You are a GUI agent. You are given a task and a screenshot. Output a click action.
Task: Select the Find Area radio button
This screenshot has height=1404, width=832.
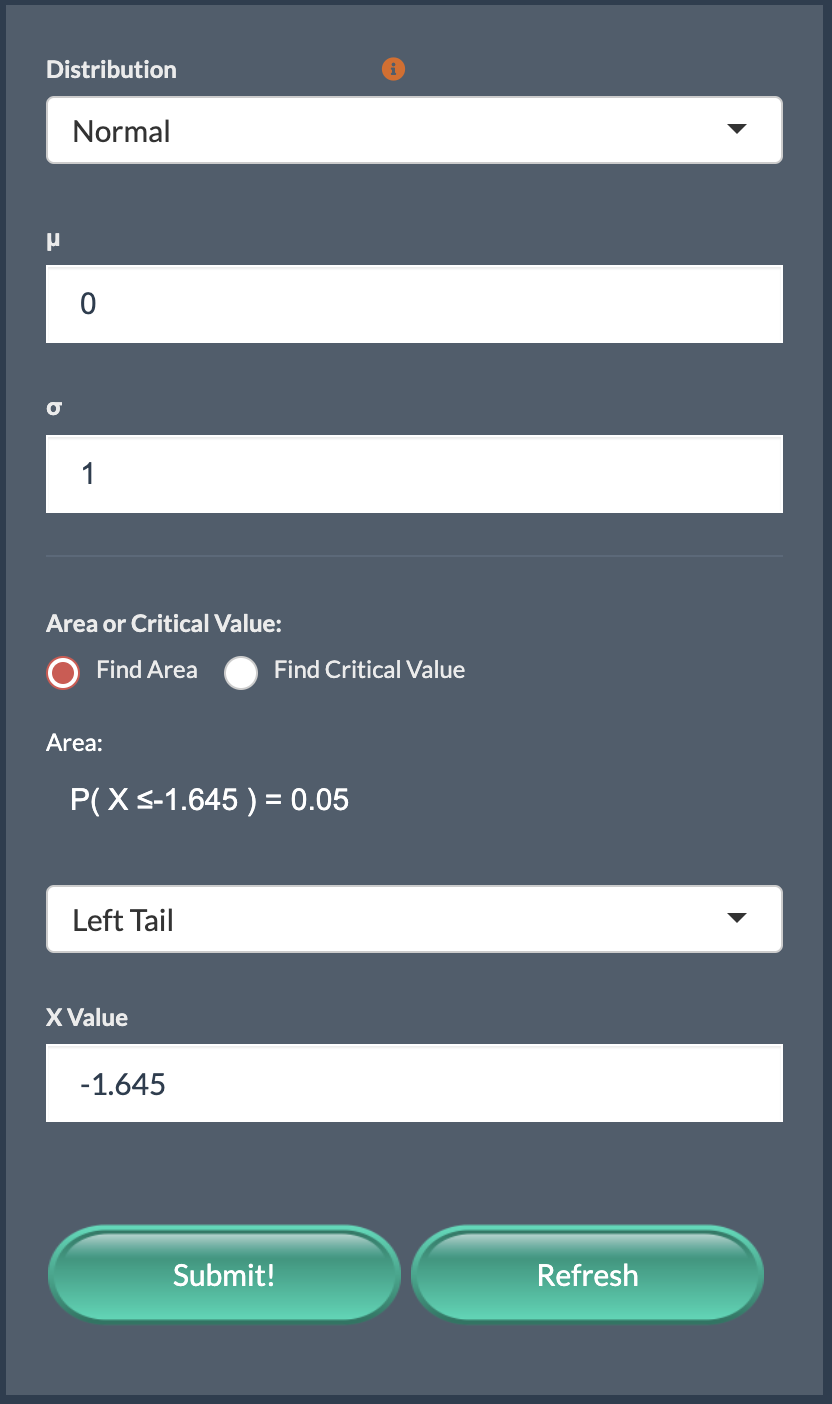pos(64,673)
